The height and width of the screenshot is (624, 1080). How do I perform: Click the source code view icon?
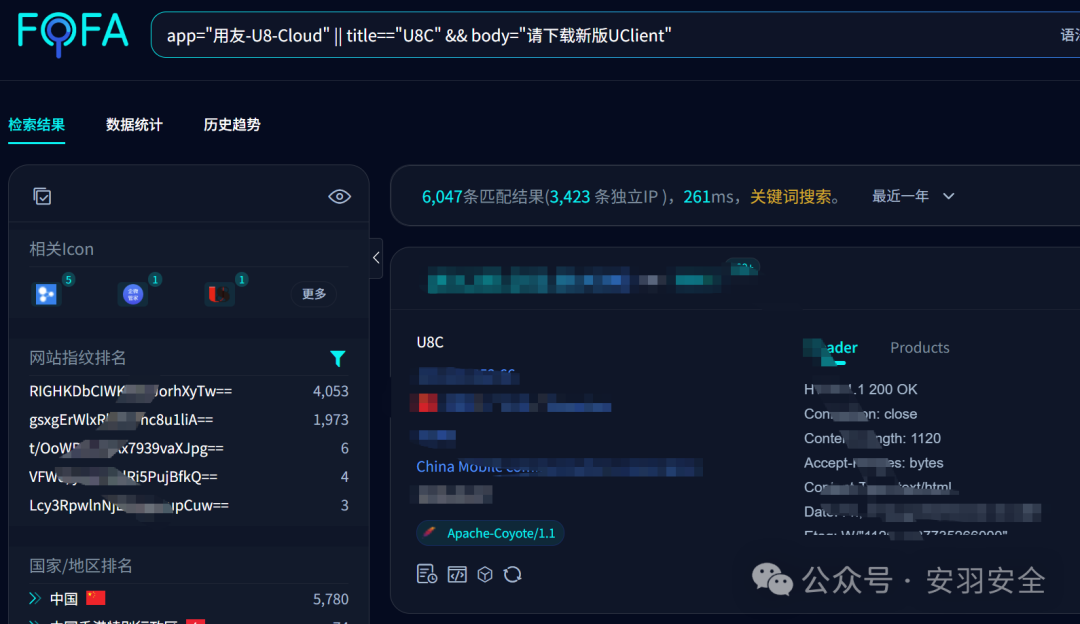(457, 574)
